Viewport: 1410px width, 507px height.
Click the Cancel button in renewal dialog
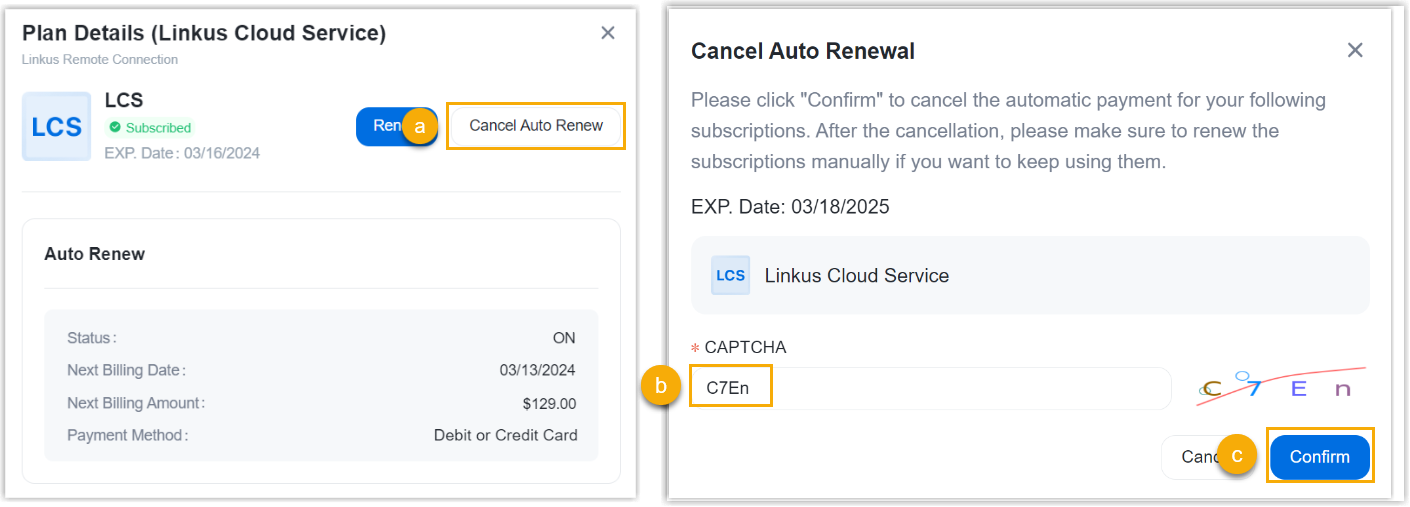coord(1192,457)
